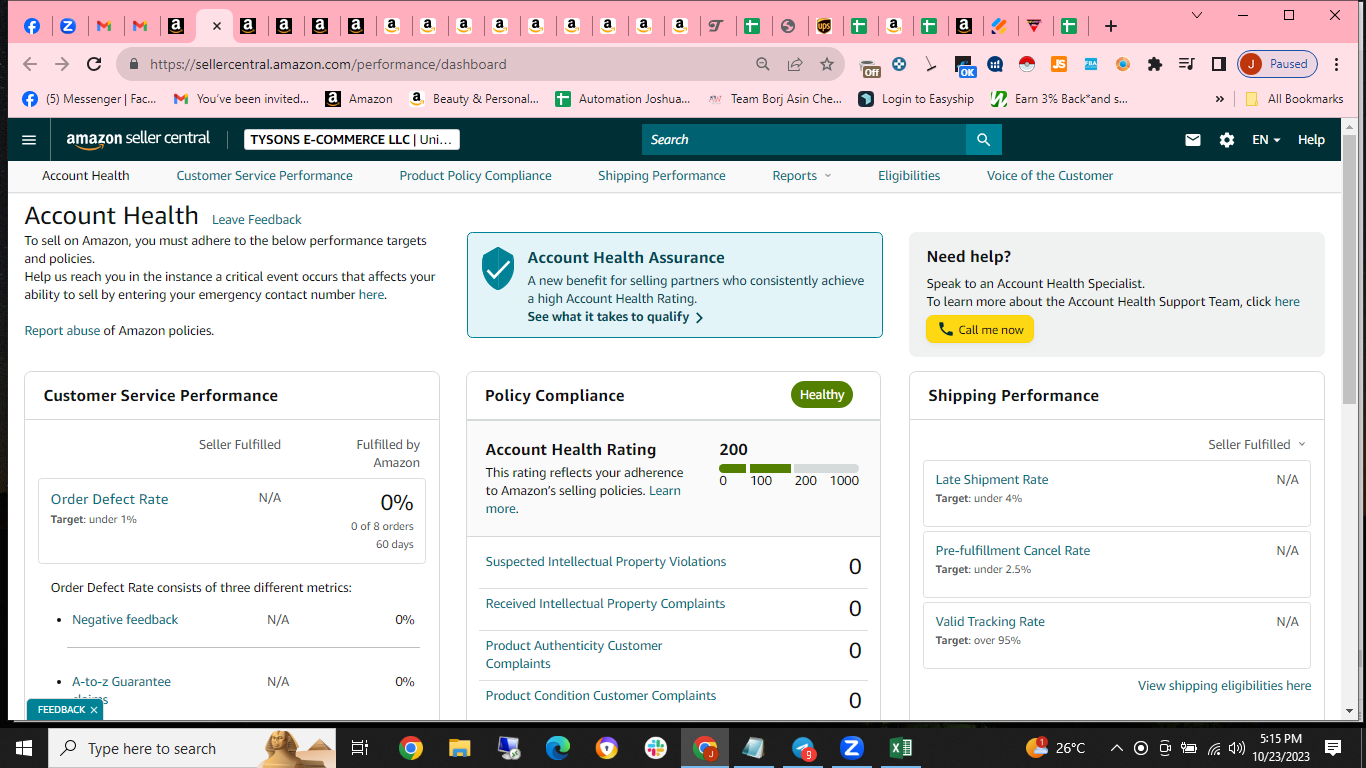Focus the browser address bar URL
Image resolution: width=1366 pixels, height=768 pixels.
[328, 64]
